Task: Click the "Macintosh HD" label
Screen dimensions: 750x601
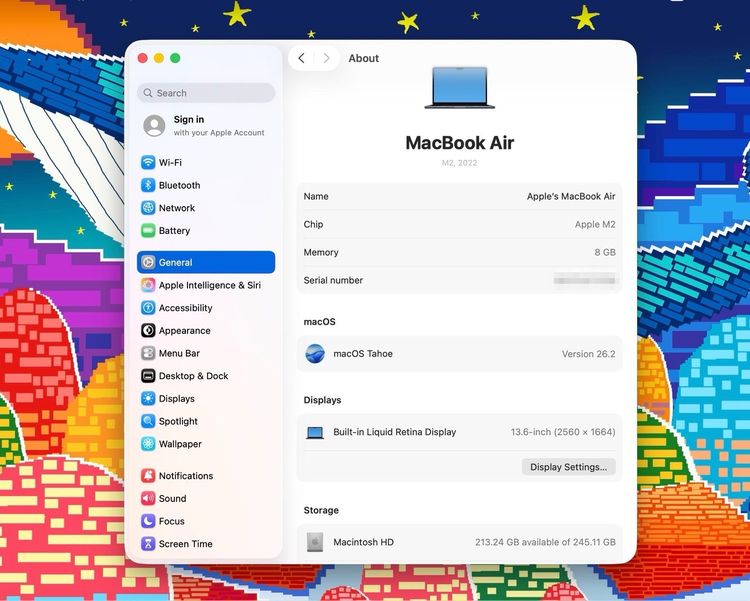Action: pyautogui.click(x=364, y=542)
